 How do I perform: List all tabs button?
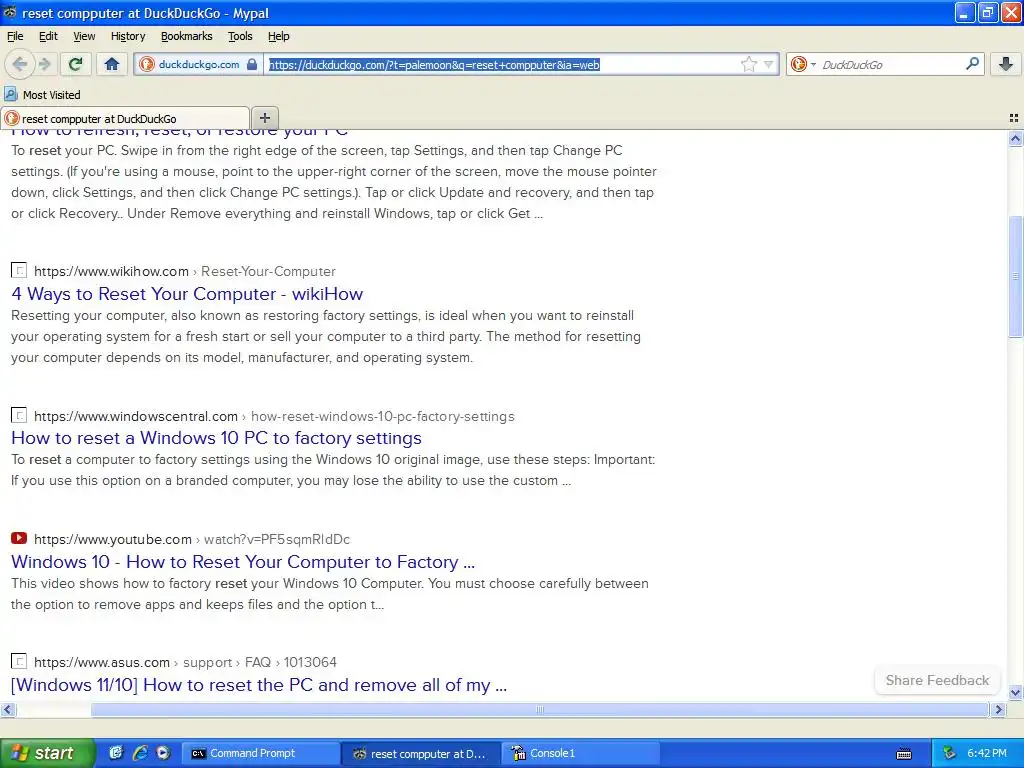pyautogui.click(x=1014, y=118)
